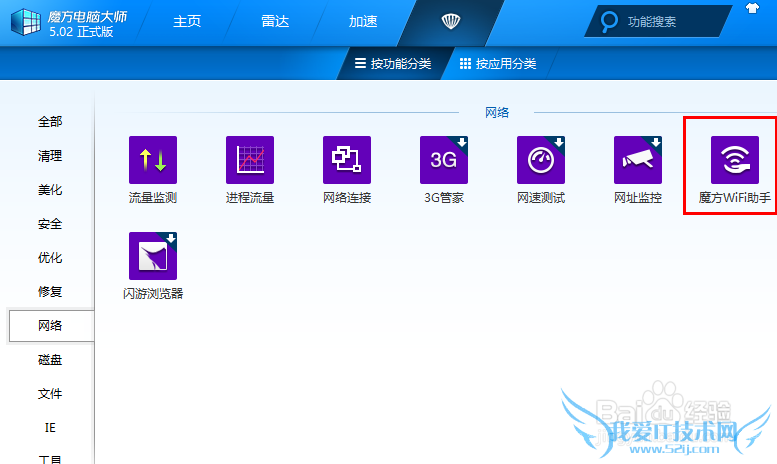Open the 网址监控 URL monitor icon
Viewport: 777px width, 464px height.
point(638,160)
